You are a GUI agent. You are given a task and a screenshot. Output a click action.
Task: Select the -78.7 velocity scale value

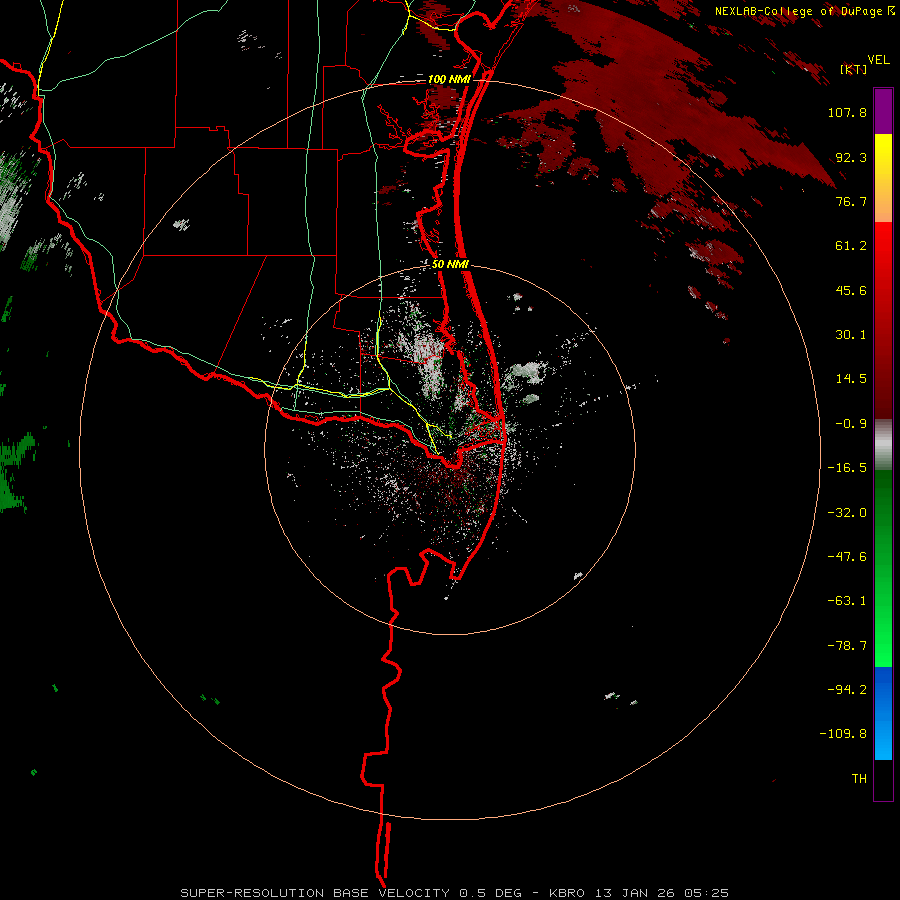(x=847, y=646)
